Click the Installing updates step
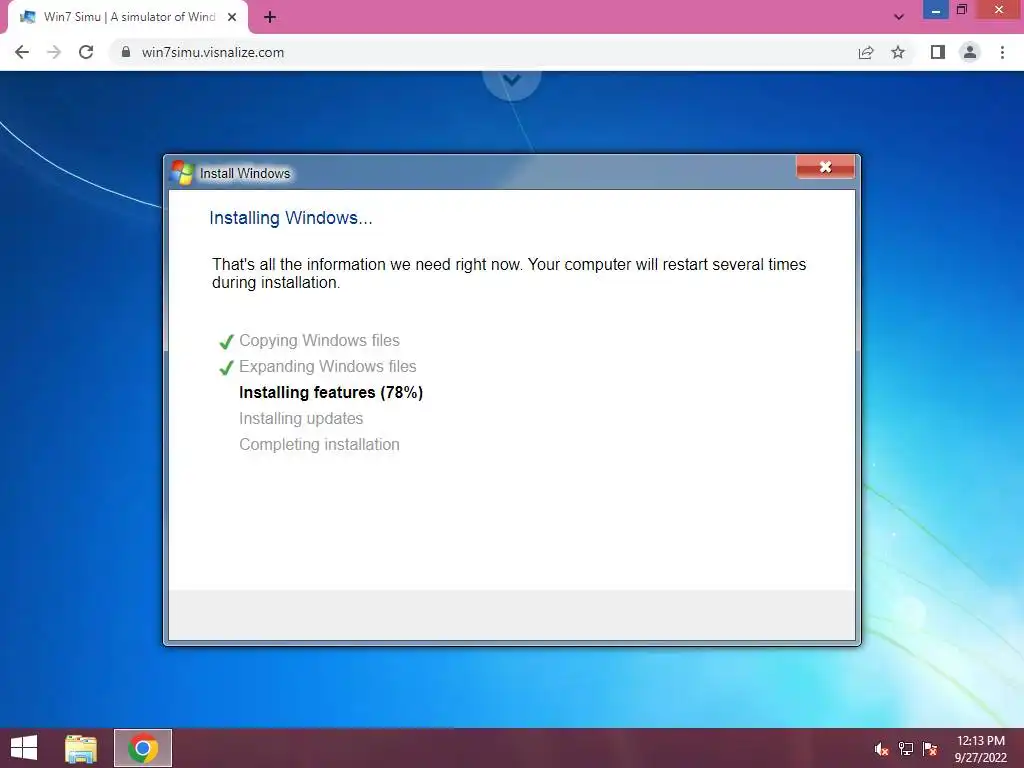 (x=301, y=419)
